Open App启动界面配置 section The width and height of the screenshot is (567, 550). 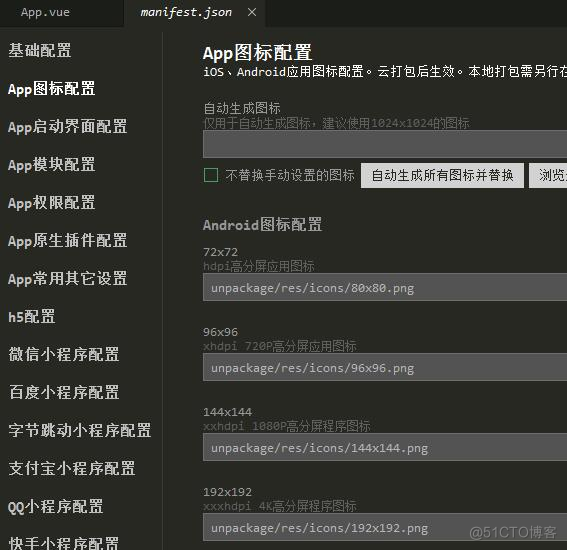(x=67, y=127)
